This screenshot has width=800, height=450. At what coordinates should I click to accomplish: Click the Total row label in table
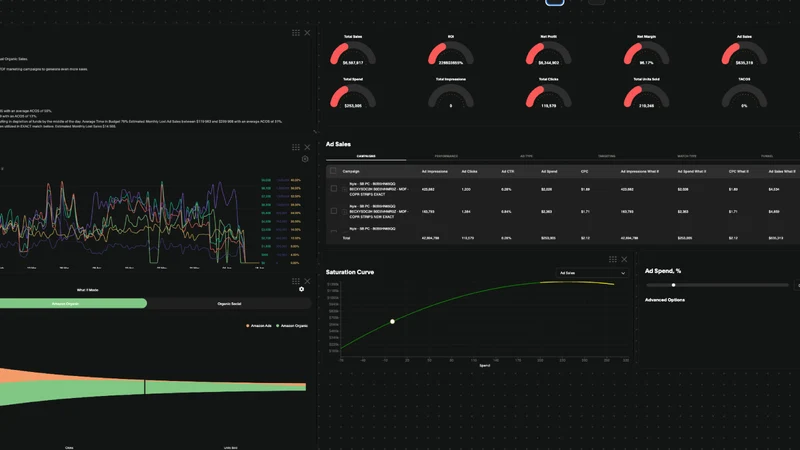pyautogui.click(x=346, y=238)
